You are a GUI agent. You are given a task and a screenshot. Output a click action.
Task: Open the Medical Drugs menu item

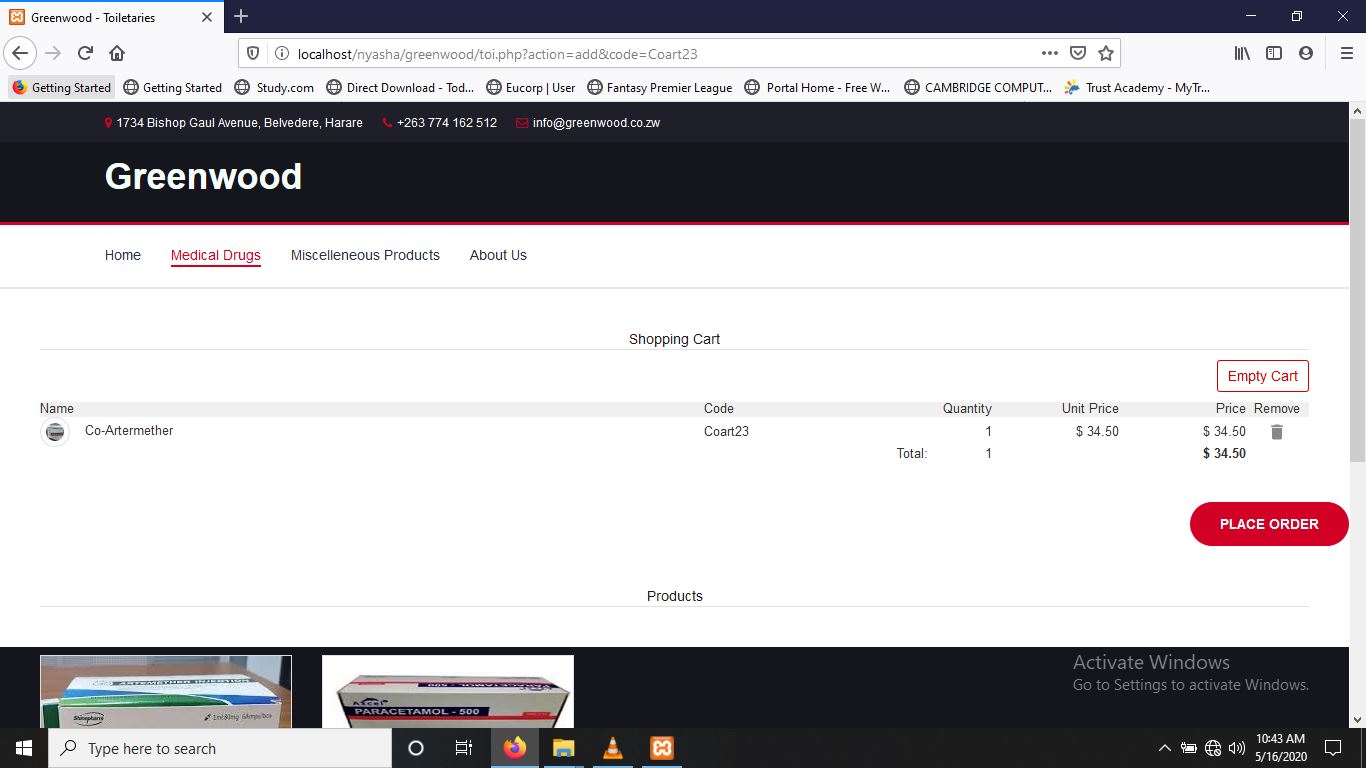pos(215,255)
